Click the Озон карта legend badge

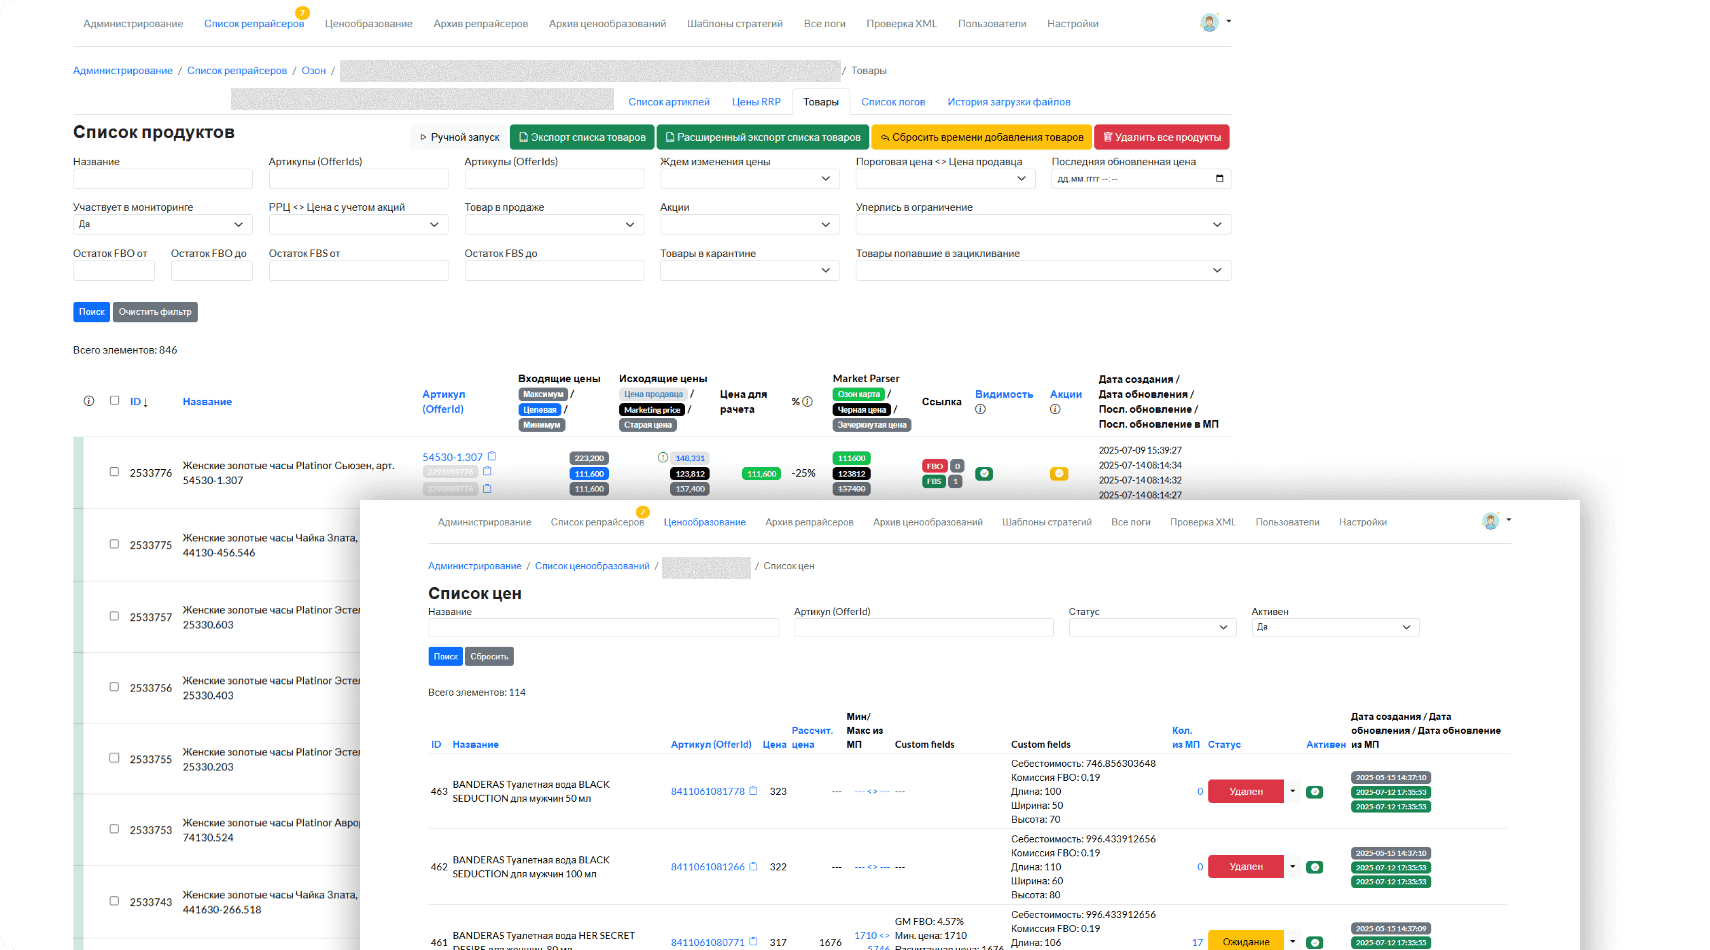click(x=859, y=394)
